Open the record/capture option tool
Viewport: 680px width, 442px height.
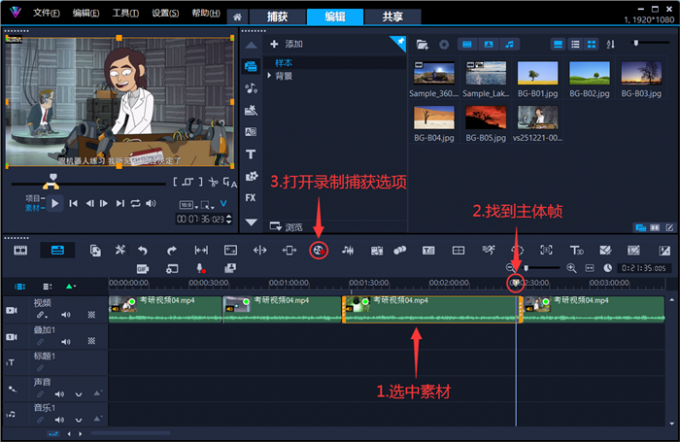click(x=319, y=250)
